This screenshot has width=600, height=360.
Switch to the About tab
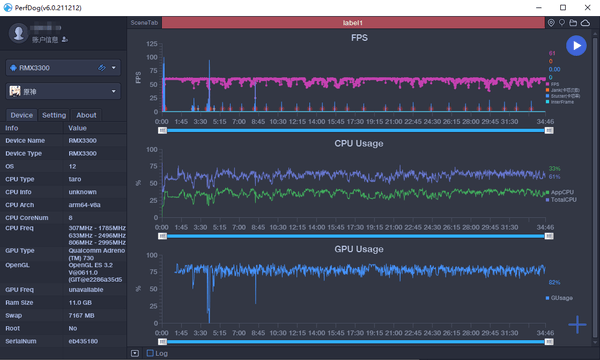86,115
